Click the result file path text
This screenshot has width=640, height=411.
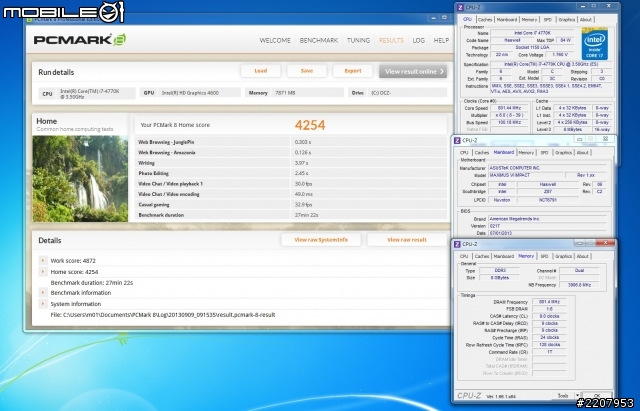(163, 315)
